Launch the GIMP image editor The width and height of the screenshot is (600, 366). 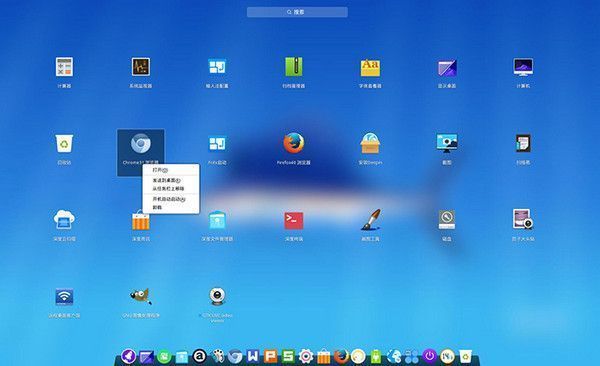(x=140, y=296)
